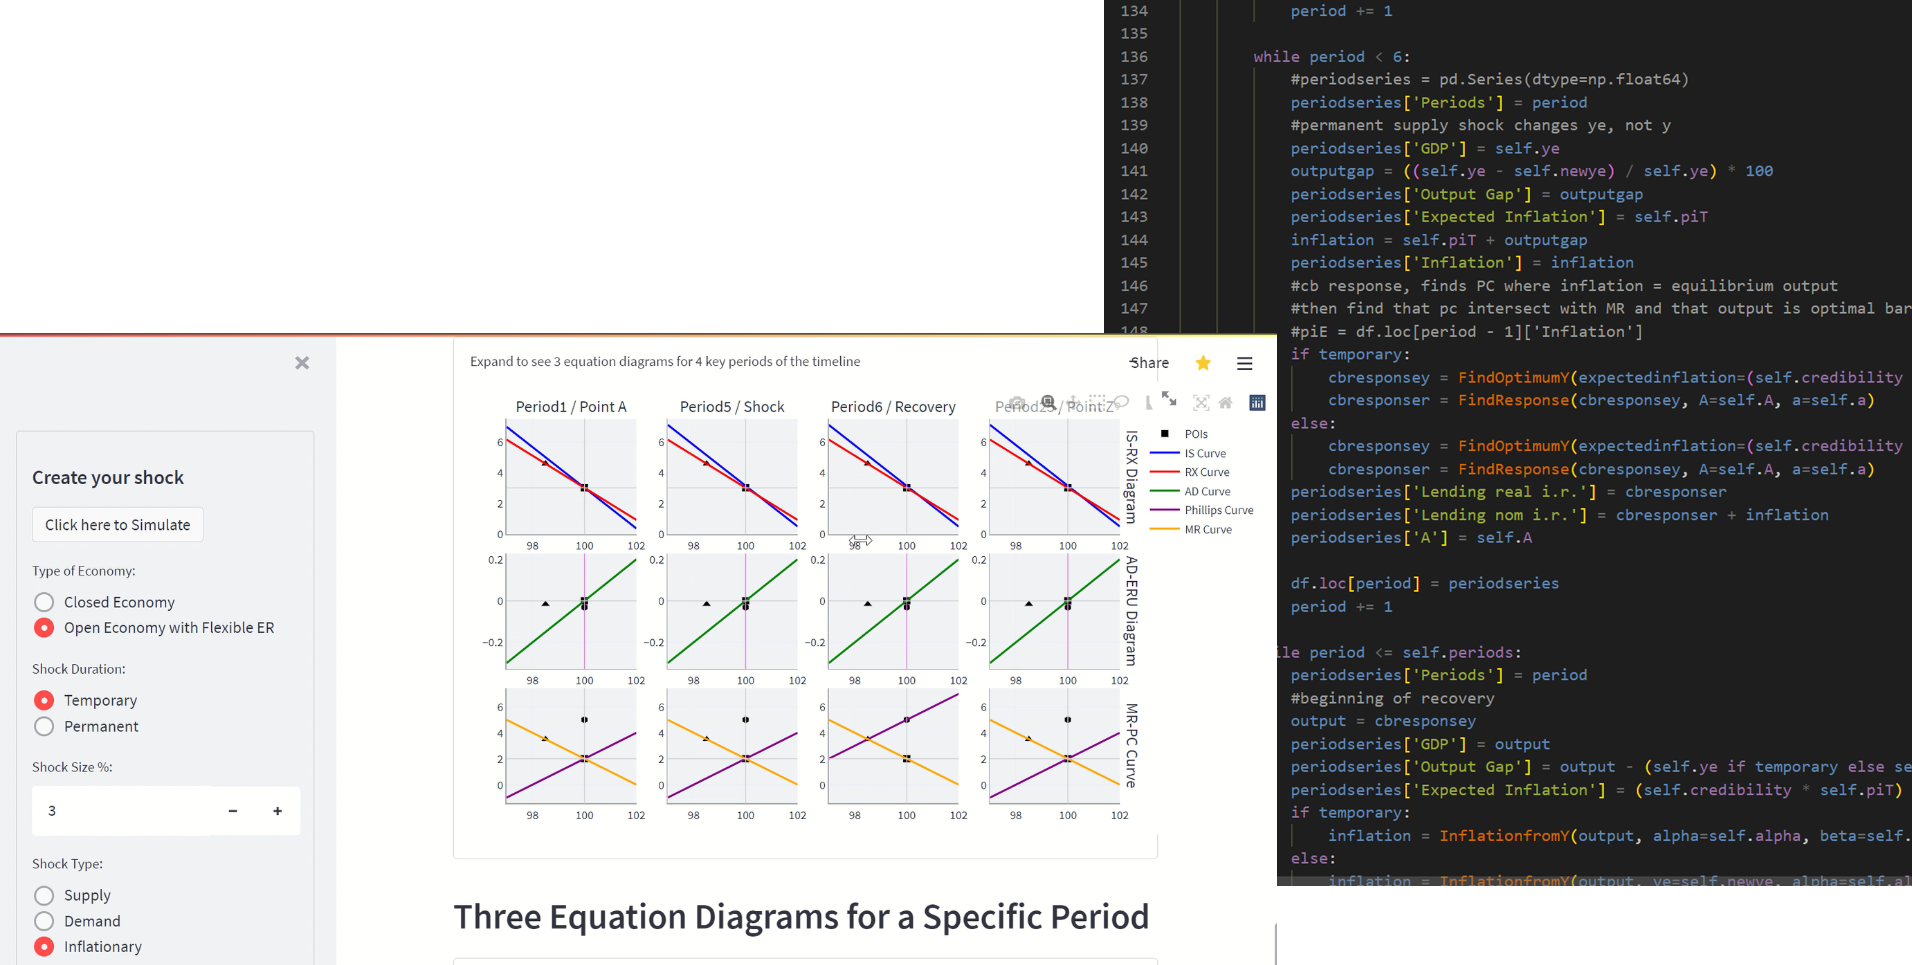Select Supply shock type
Screen dimensions: 1912x965
(44, 895)
